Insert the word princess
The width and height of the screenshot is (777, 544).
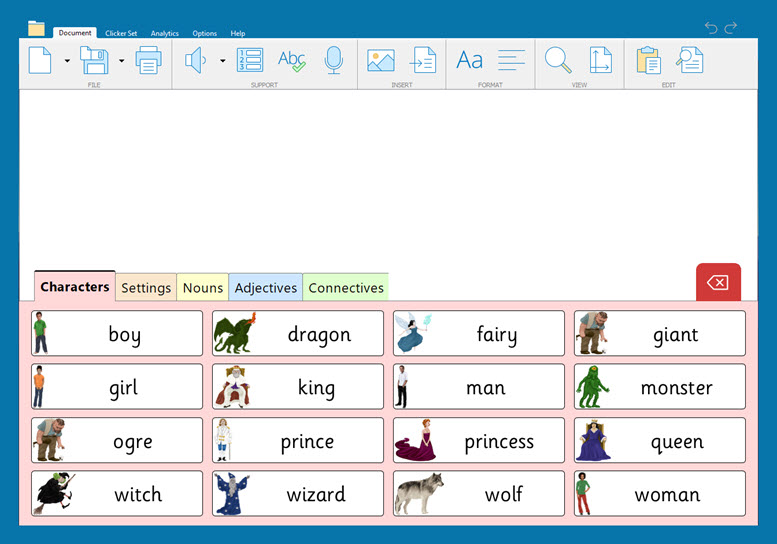click(x=479, y=441)
